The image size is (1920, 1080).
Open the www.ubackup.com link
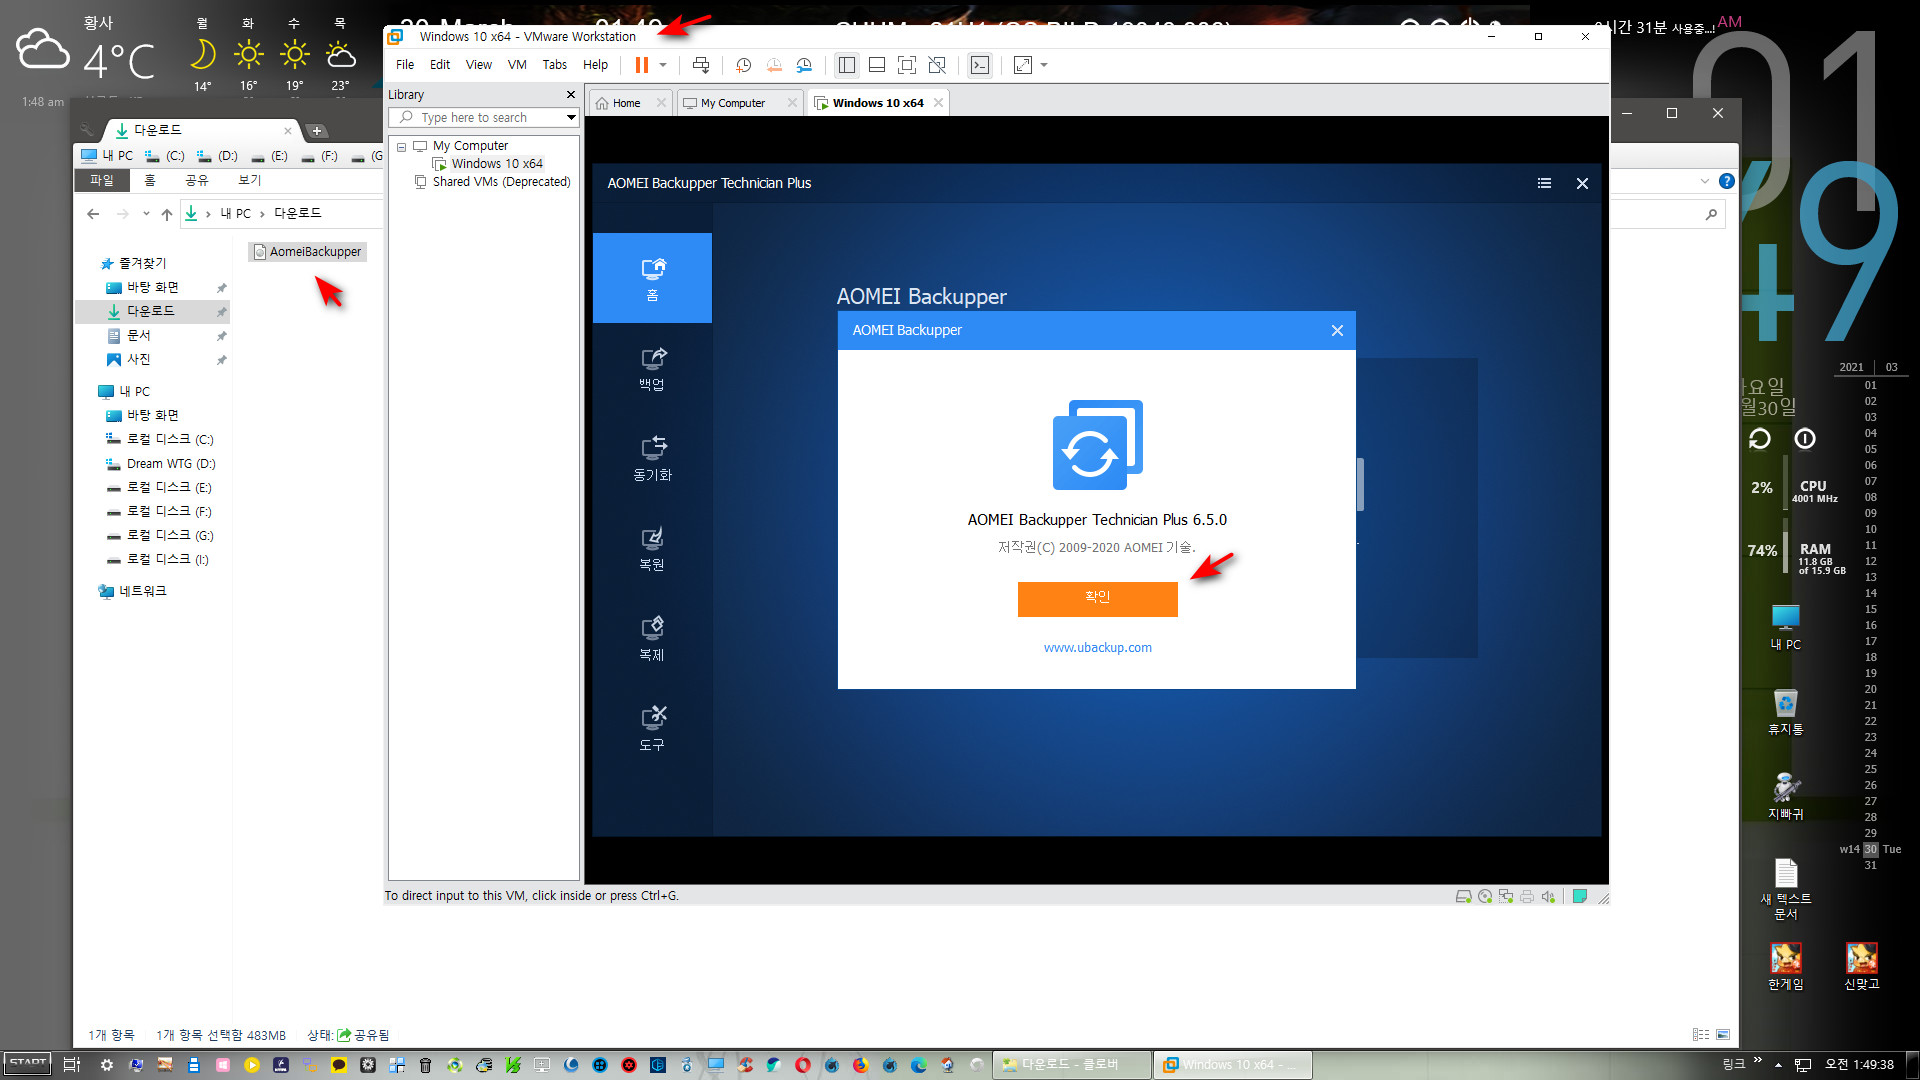click(x=1097, y=648)
